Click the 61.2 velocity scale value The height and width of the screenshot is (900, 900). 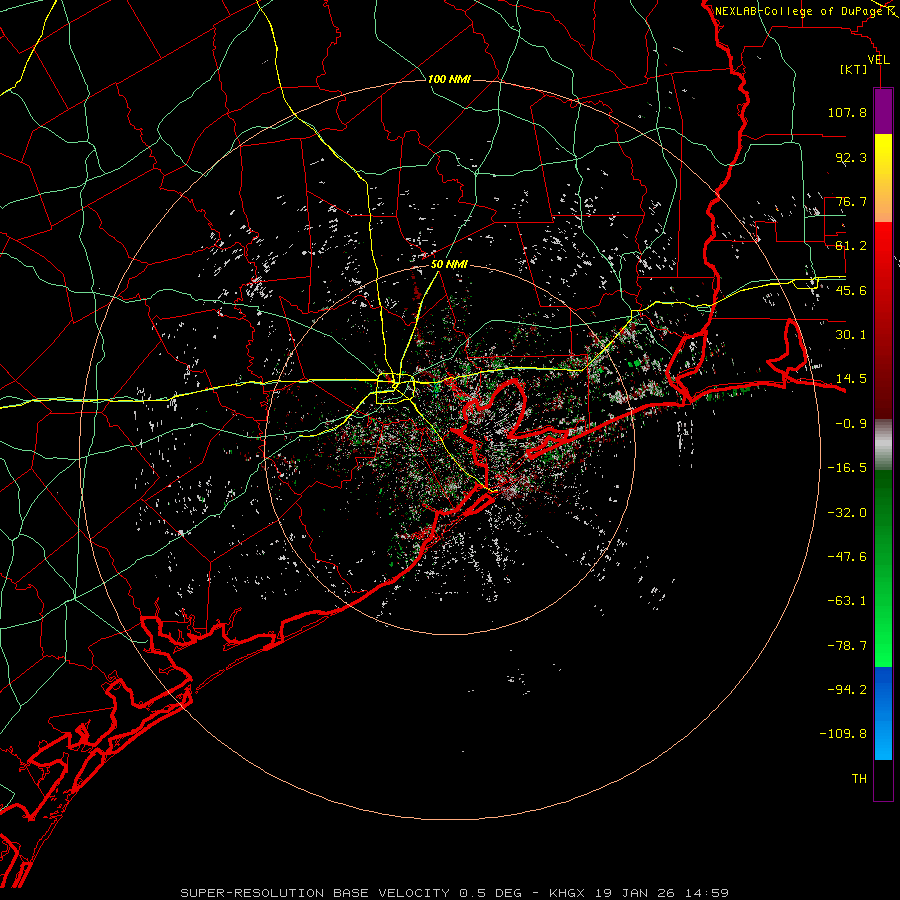click(x=851, y=246)
